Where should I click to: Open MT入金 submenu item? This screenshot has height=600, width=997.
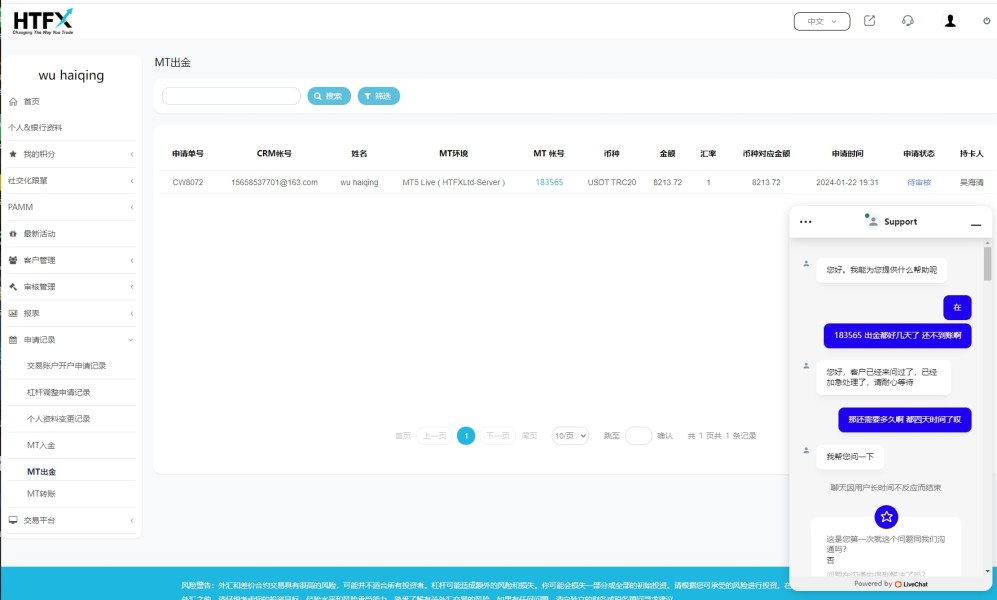coord(41,446)
